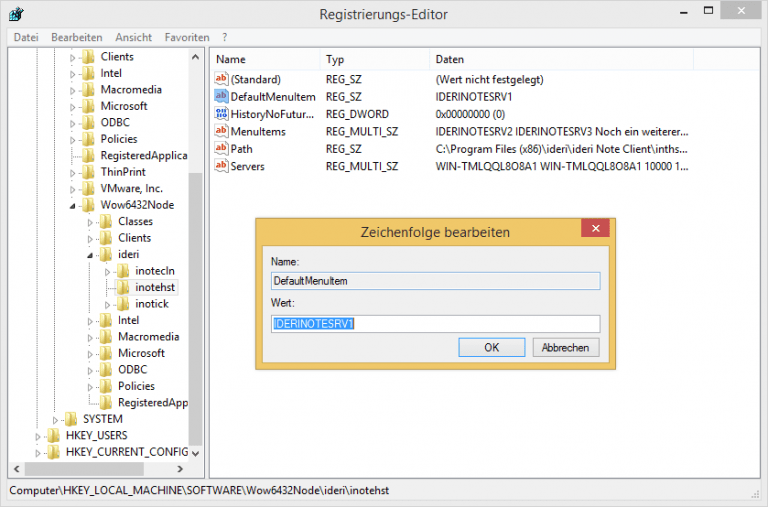Select the Clients key under Wow6432Node

click(134, 238)
